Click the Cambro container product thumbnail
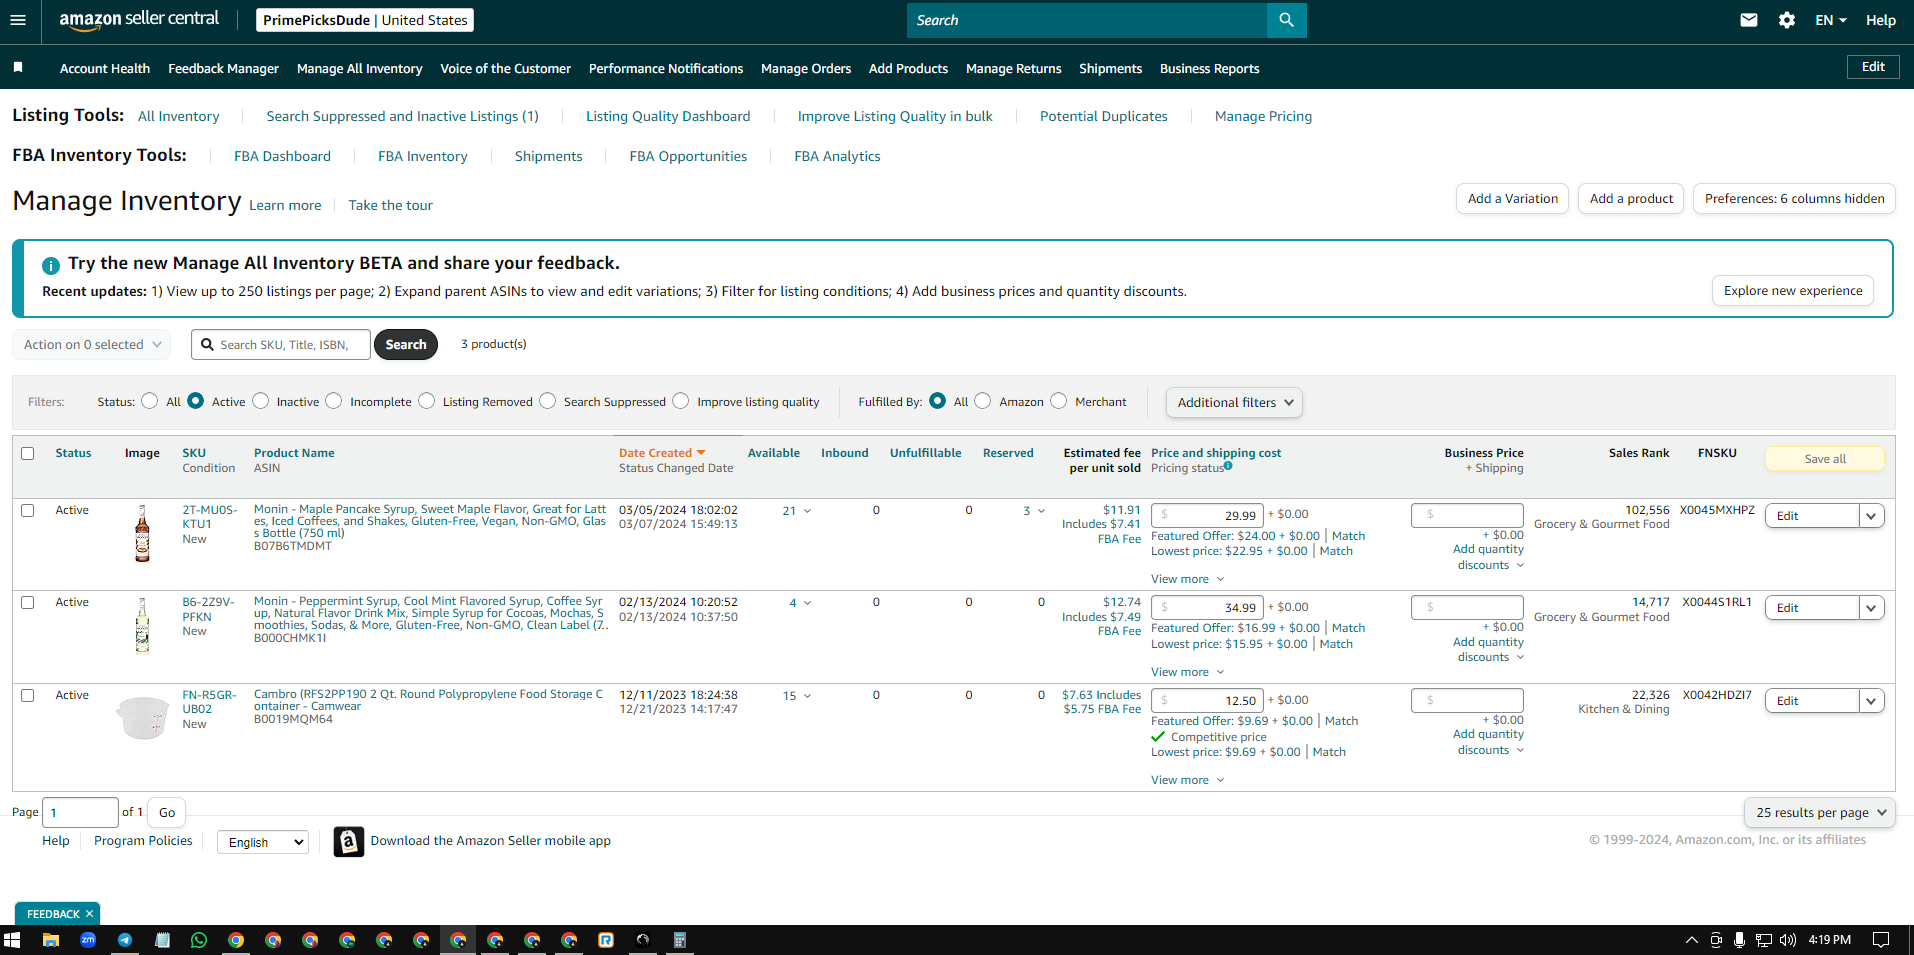Image resolution: width=1914 pixels, height=955 pixels. coord(142,717)
